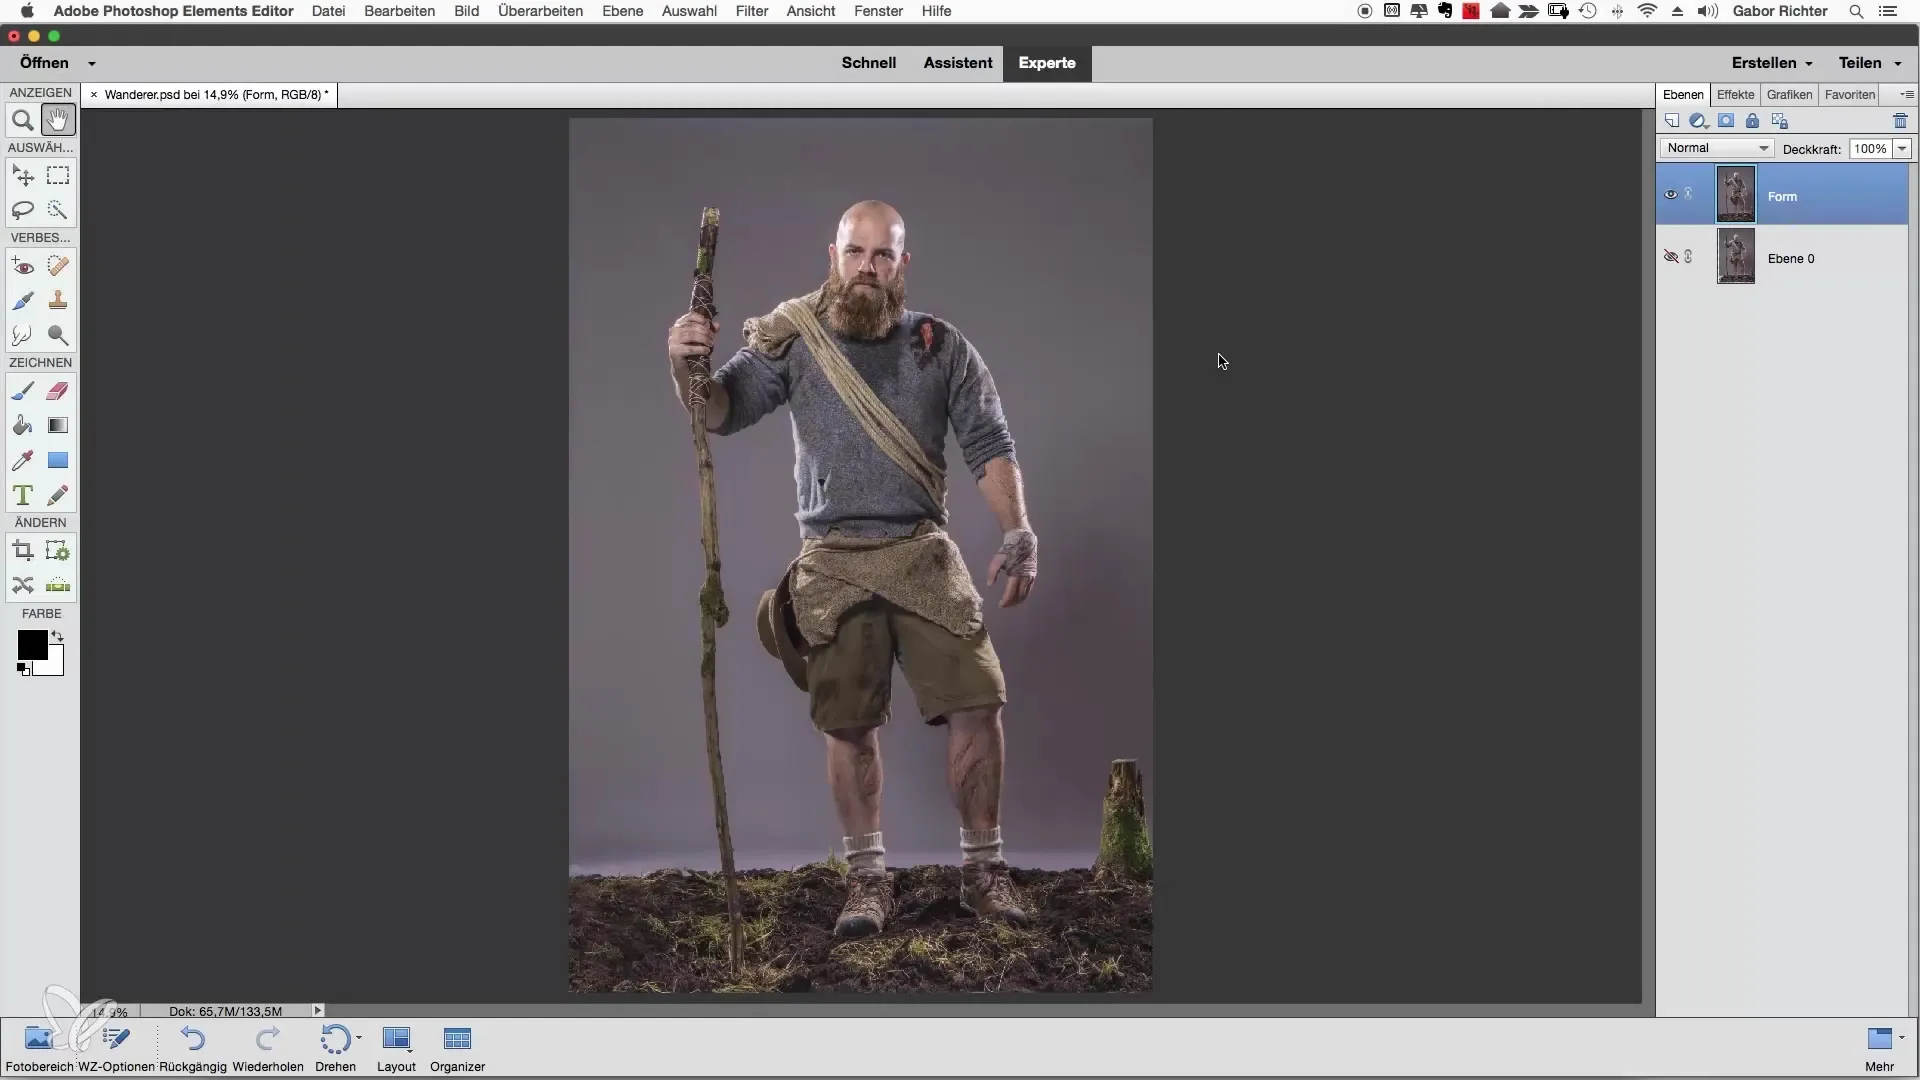Open the Erstellen dropdown
The width and height of the screenshot is (1920, 1080).
pyautogui.click(x=1772, y=62)
